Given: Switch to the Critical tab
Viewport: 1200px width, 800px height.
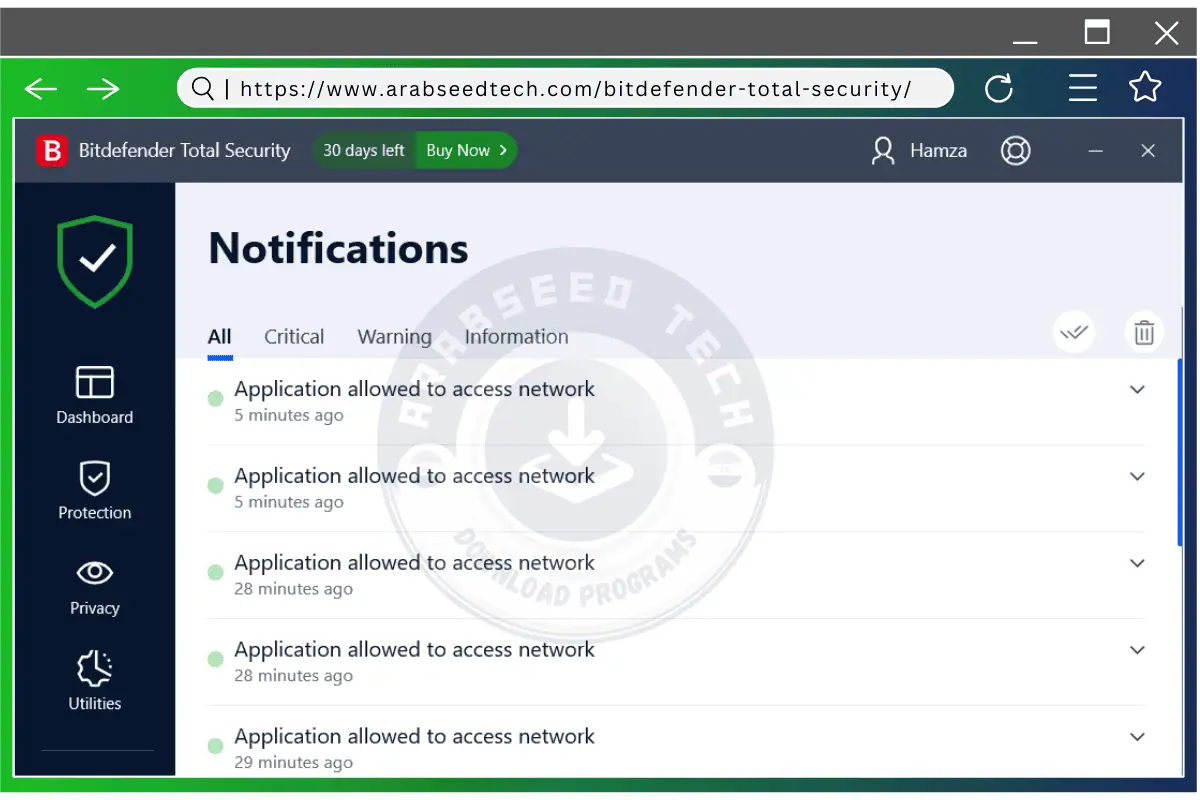Looking at the screenshot, I should pos(293,337).
